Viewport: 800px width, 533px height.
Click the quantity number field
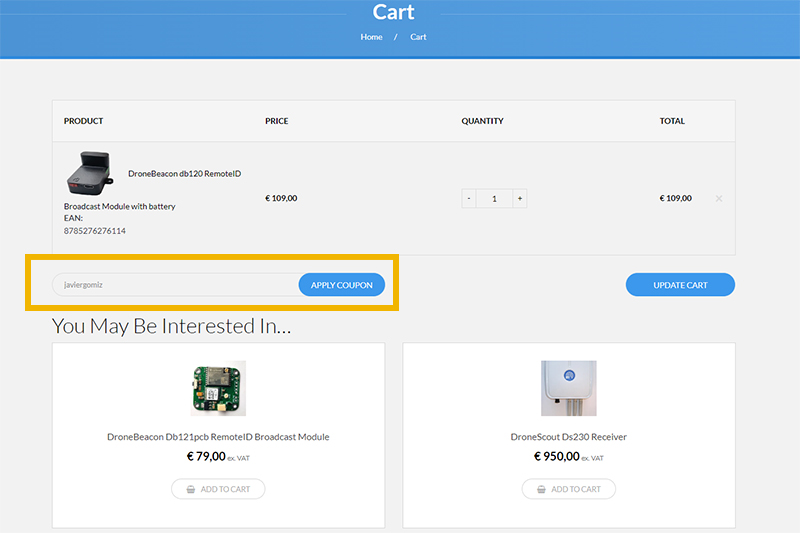pos(494,199)
